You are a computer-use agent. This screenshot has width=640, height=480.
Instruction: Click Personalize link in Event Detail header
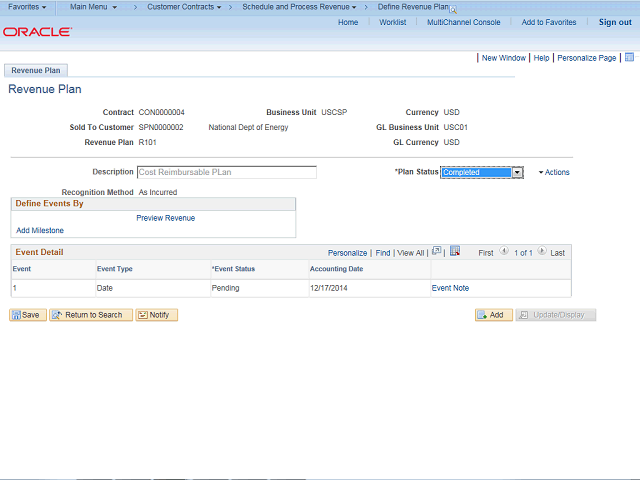click(347, 253)
